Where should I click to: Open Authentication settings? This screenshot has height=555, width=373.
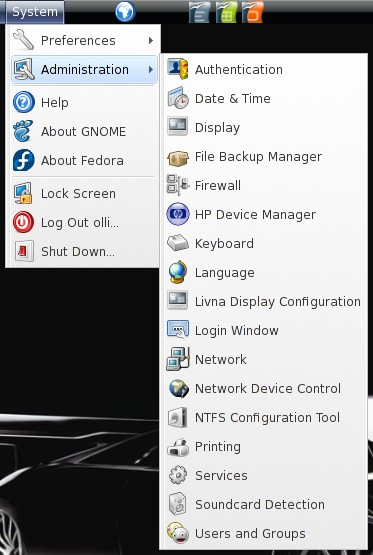264,69
